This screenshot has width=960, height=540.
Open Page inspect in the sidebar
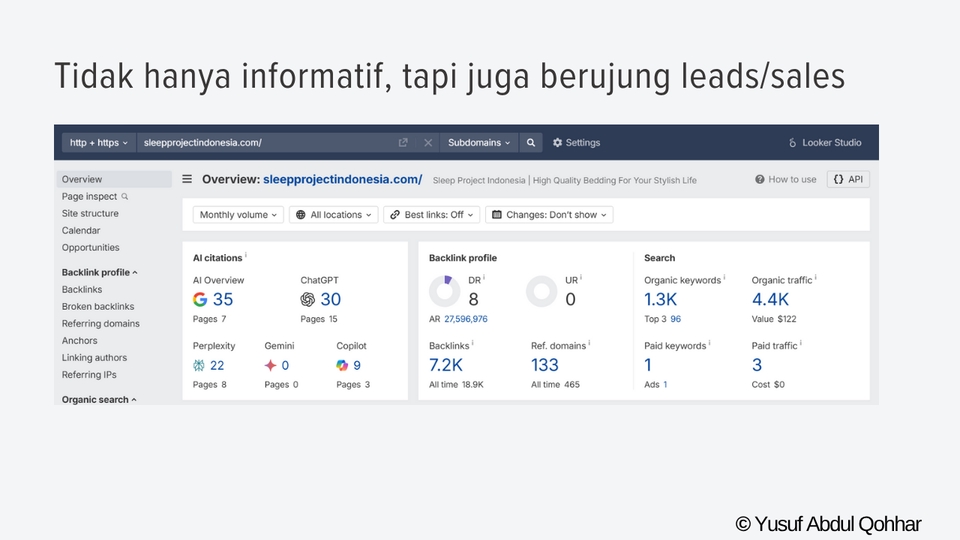89,197
